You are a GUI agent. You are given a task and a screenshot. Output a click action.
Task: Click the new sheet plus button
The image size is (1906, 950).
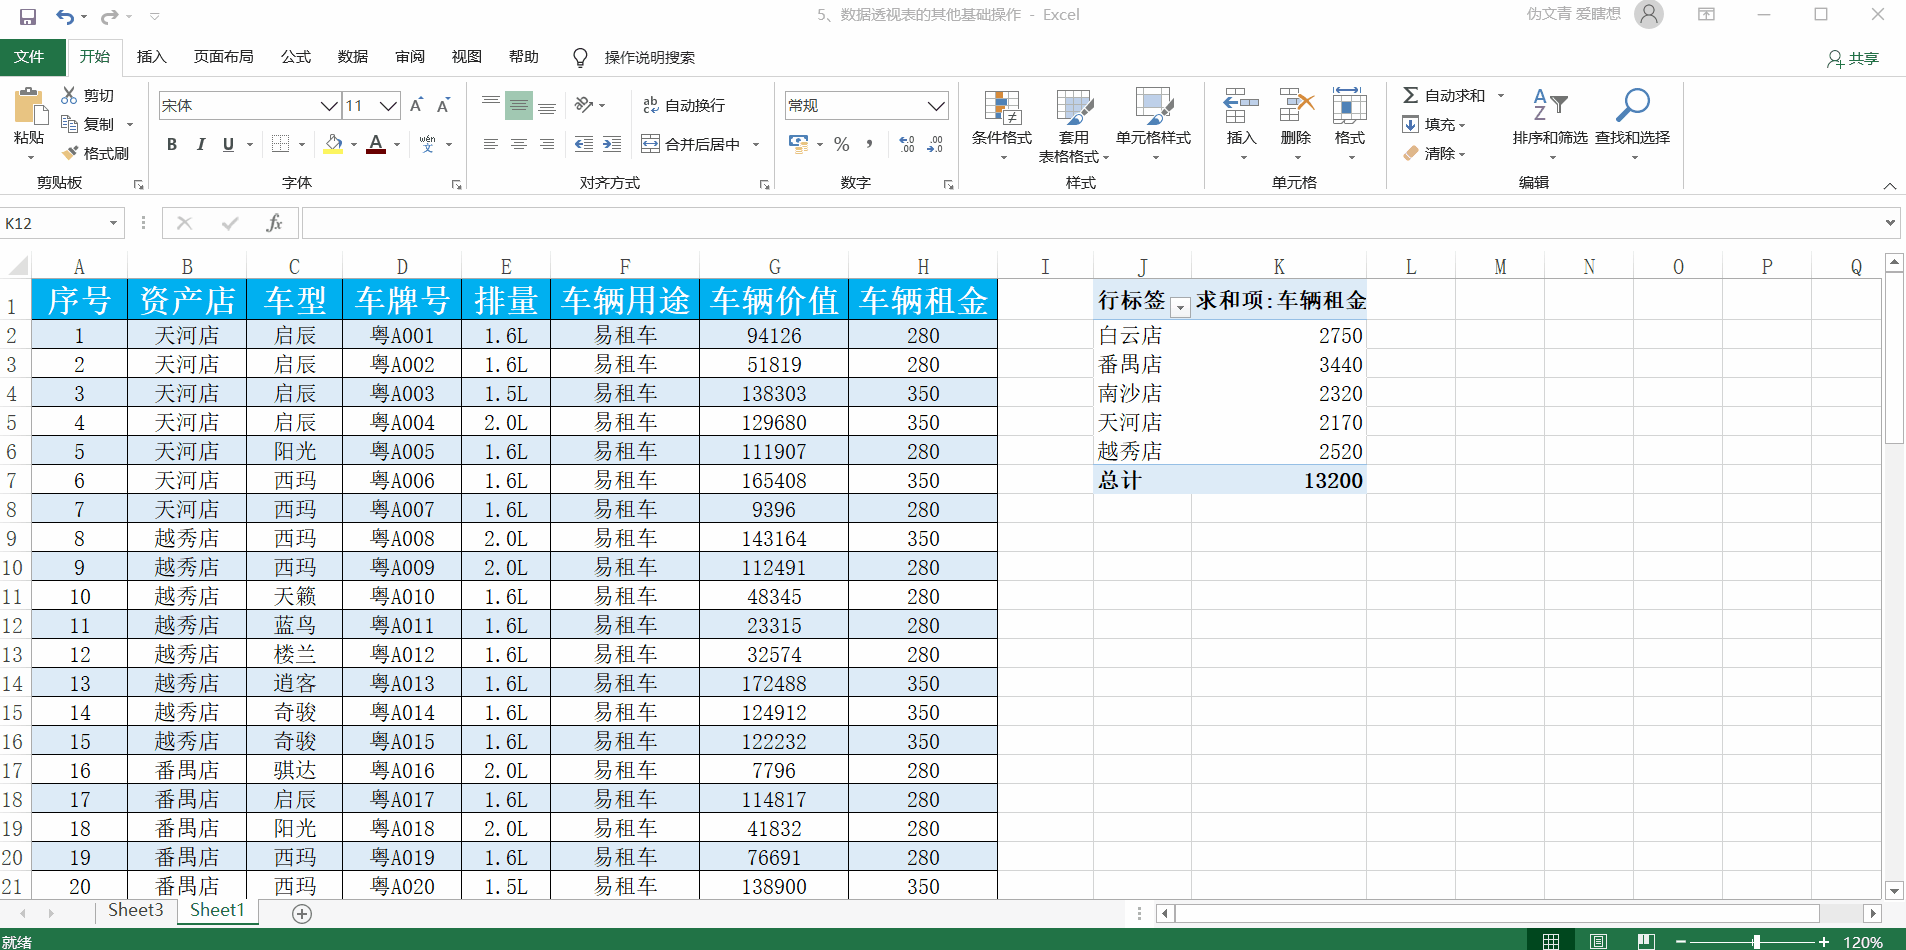[302, 913]
